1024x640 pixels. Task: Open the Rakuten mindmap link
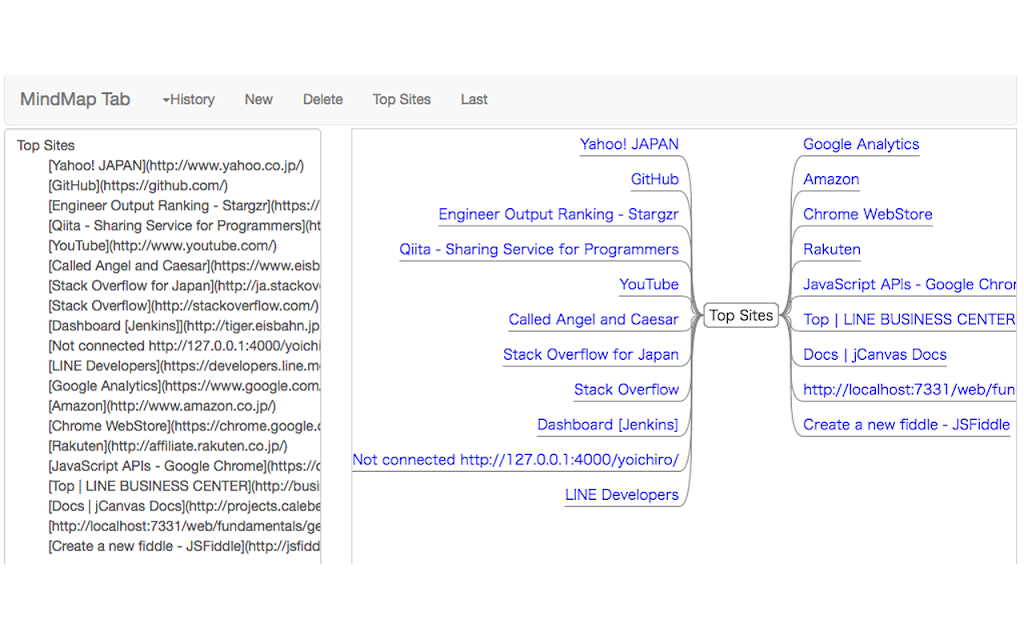(x=832, y=249)
